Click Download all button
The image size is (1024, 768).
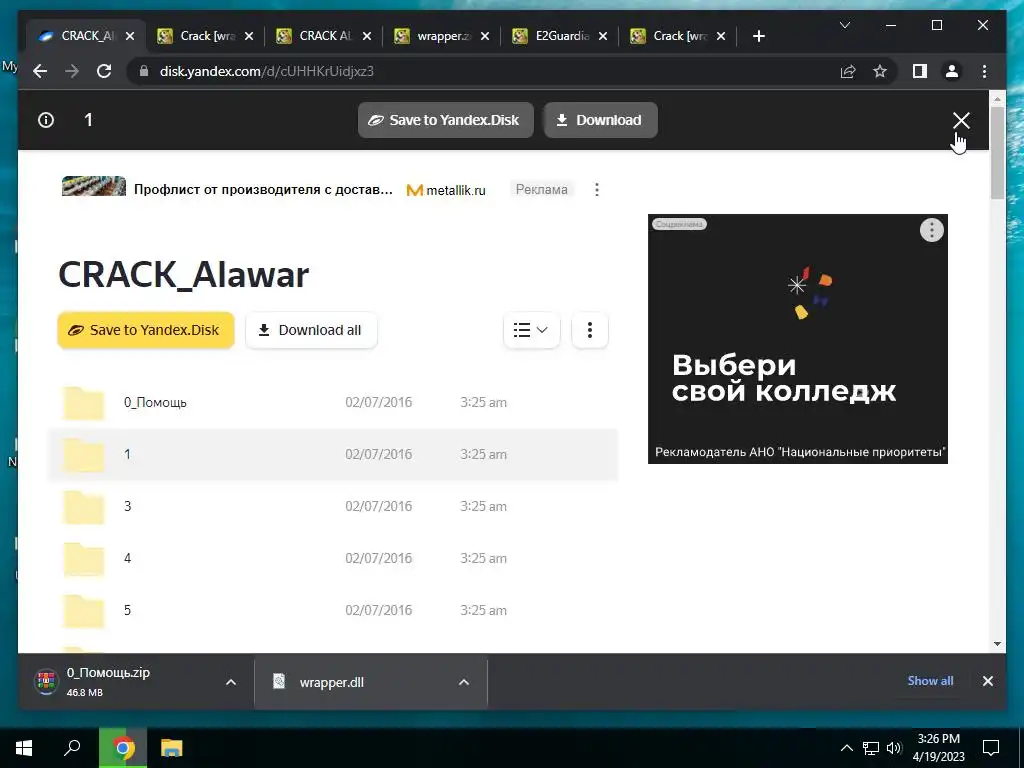(311, 330)
